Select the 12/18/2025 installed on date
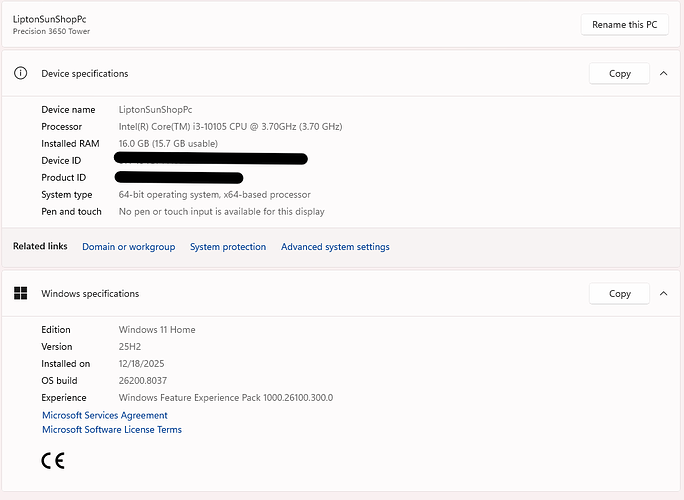 pyautogui.click(x=141, y=363)
